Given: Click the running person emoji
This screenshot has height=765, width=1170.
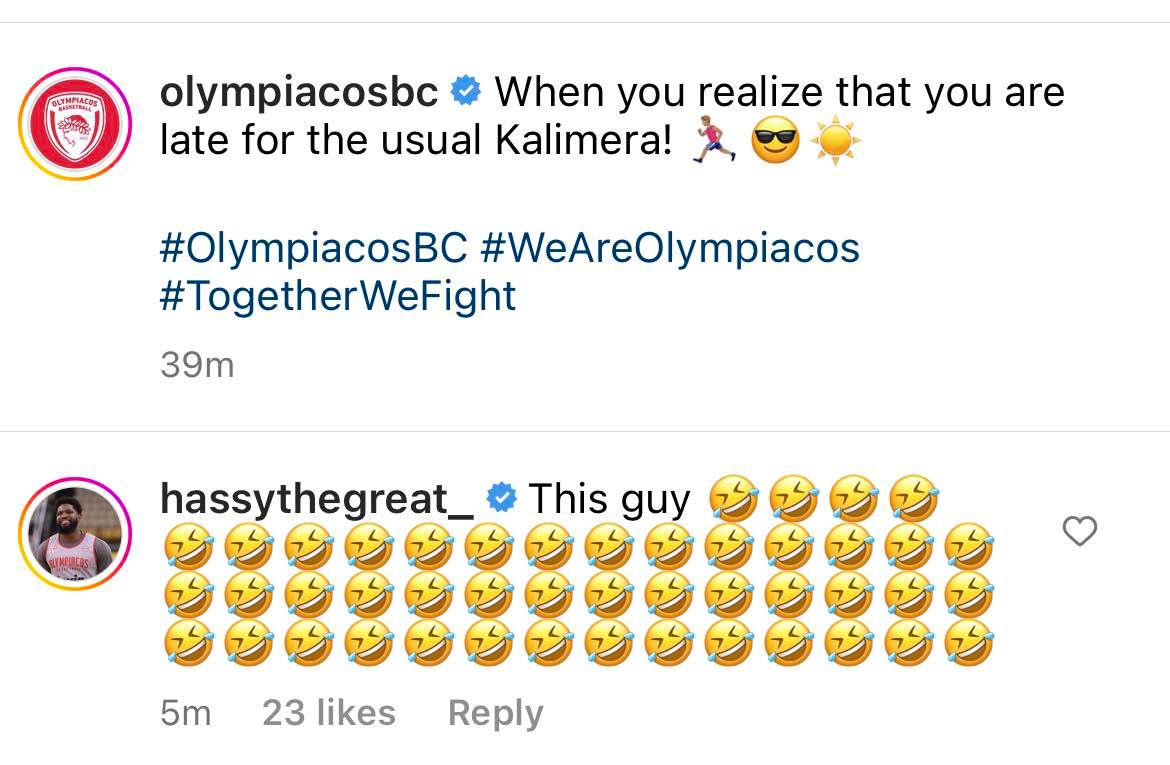Looking at the screenshot, I should coord(715,143).
